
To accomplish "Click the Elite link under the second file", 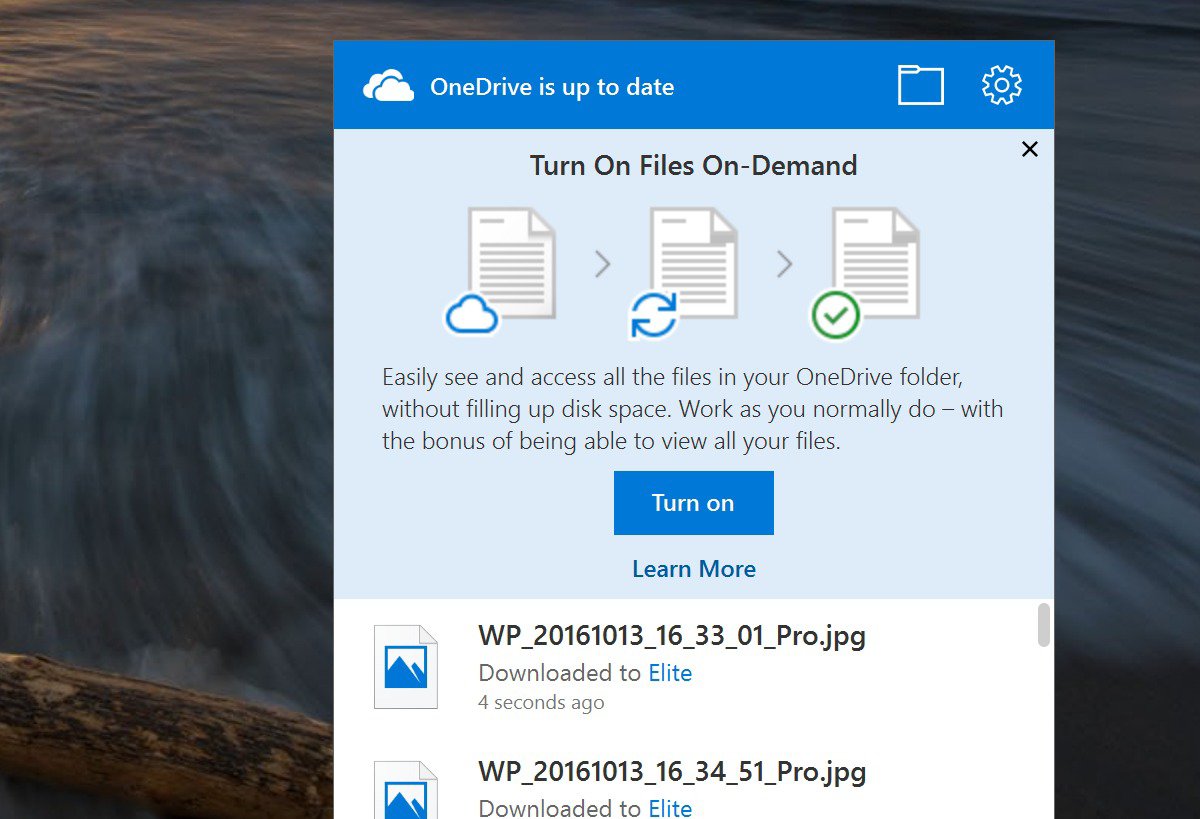I will coord(670,808).
